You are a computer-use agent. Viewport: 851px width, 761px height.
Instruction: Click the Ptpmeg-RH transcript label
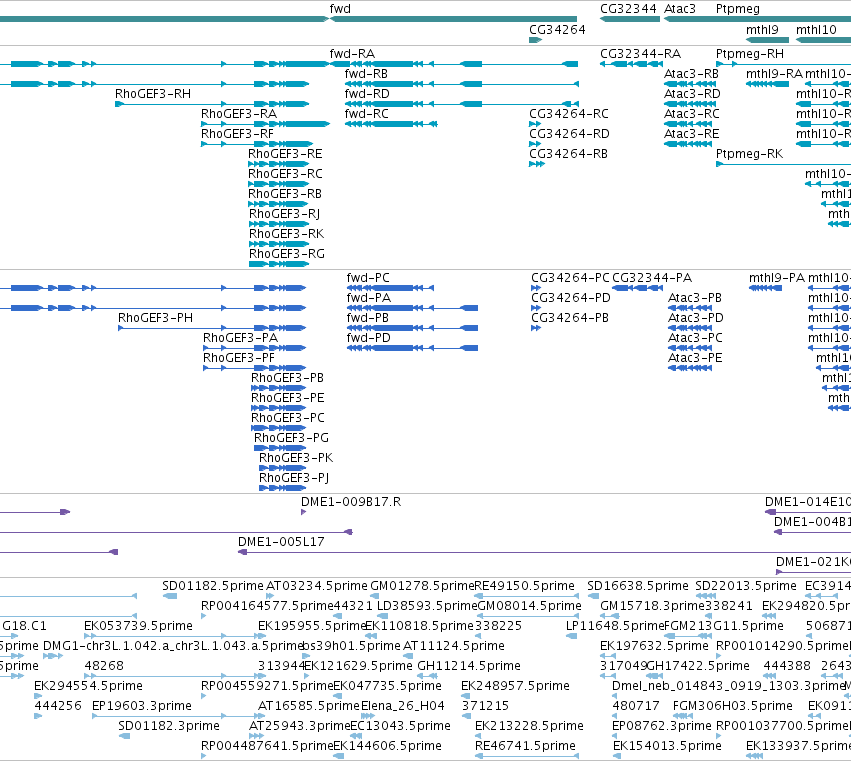750,54
